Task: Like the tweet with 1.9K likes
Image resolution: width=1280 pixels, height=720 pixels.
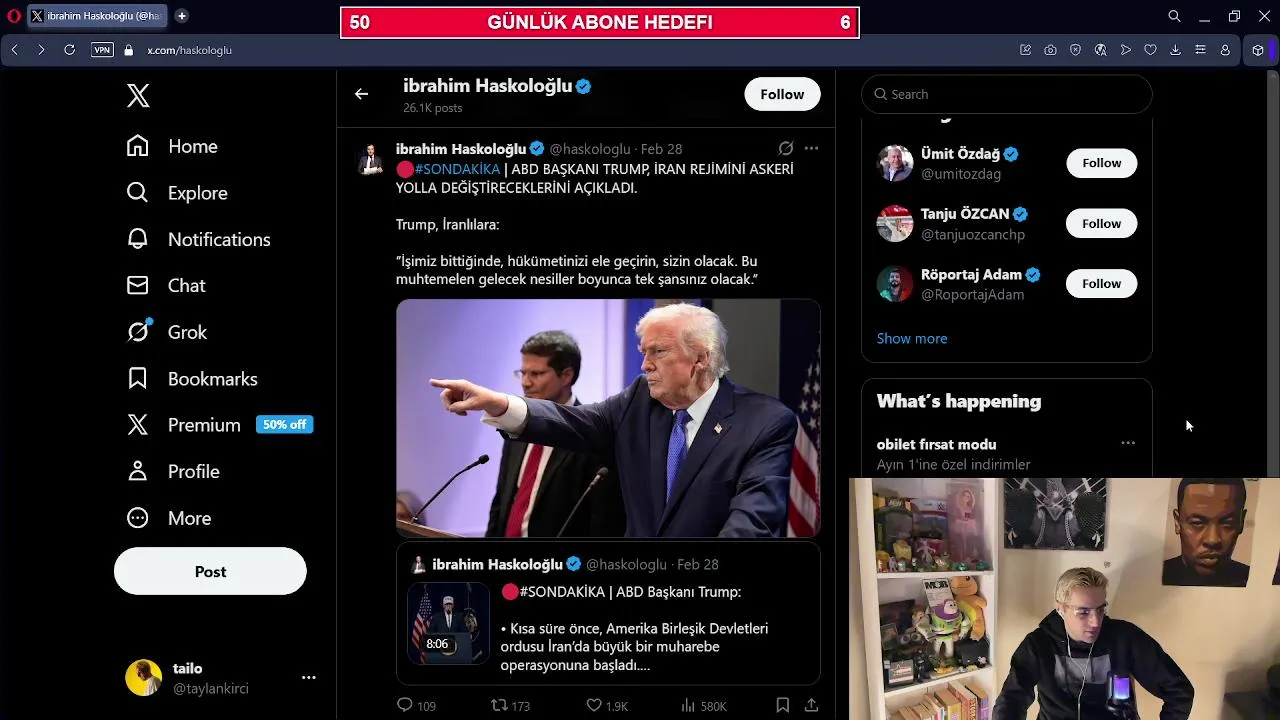Action: point(606,705)
